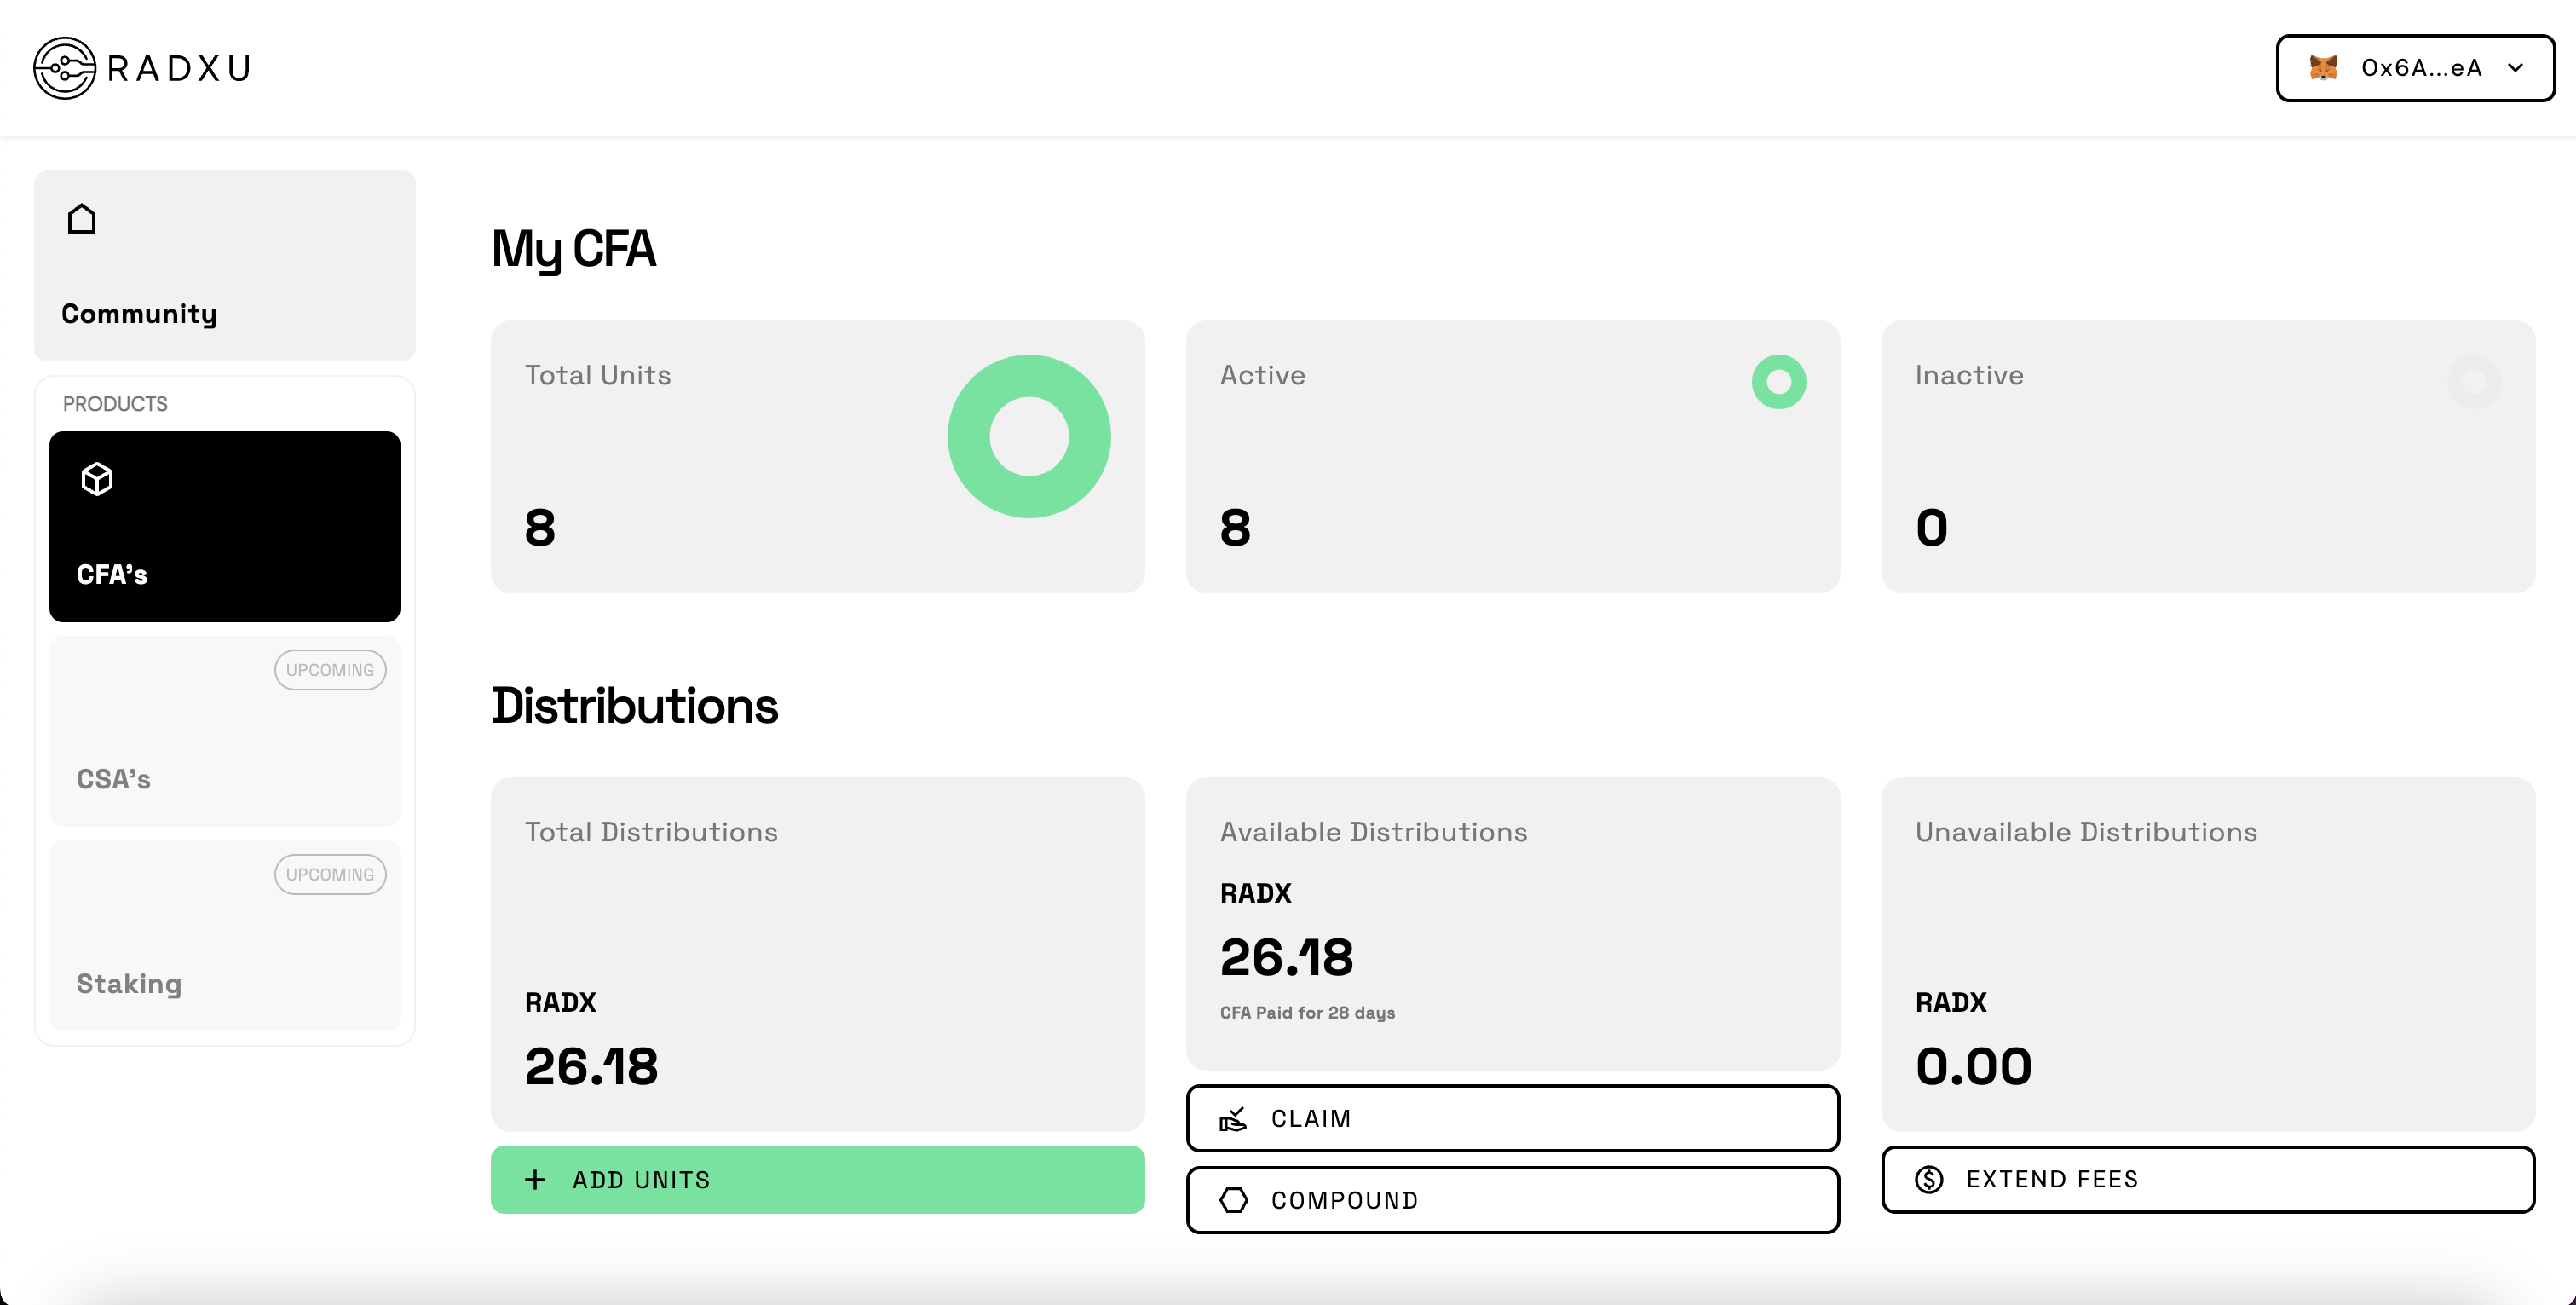This screenshot has width=2576, height=1305.
Task: Select the CFA's product in the sidebar
Action: 223,526
